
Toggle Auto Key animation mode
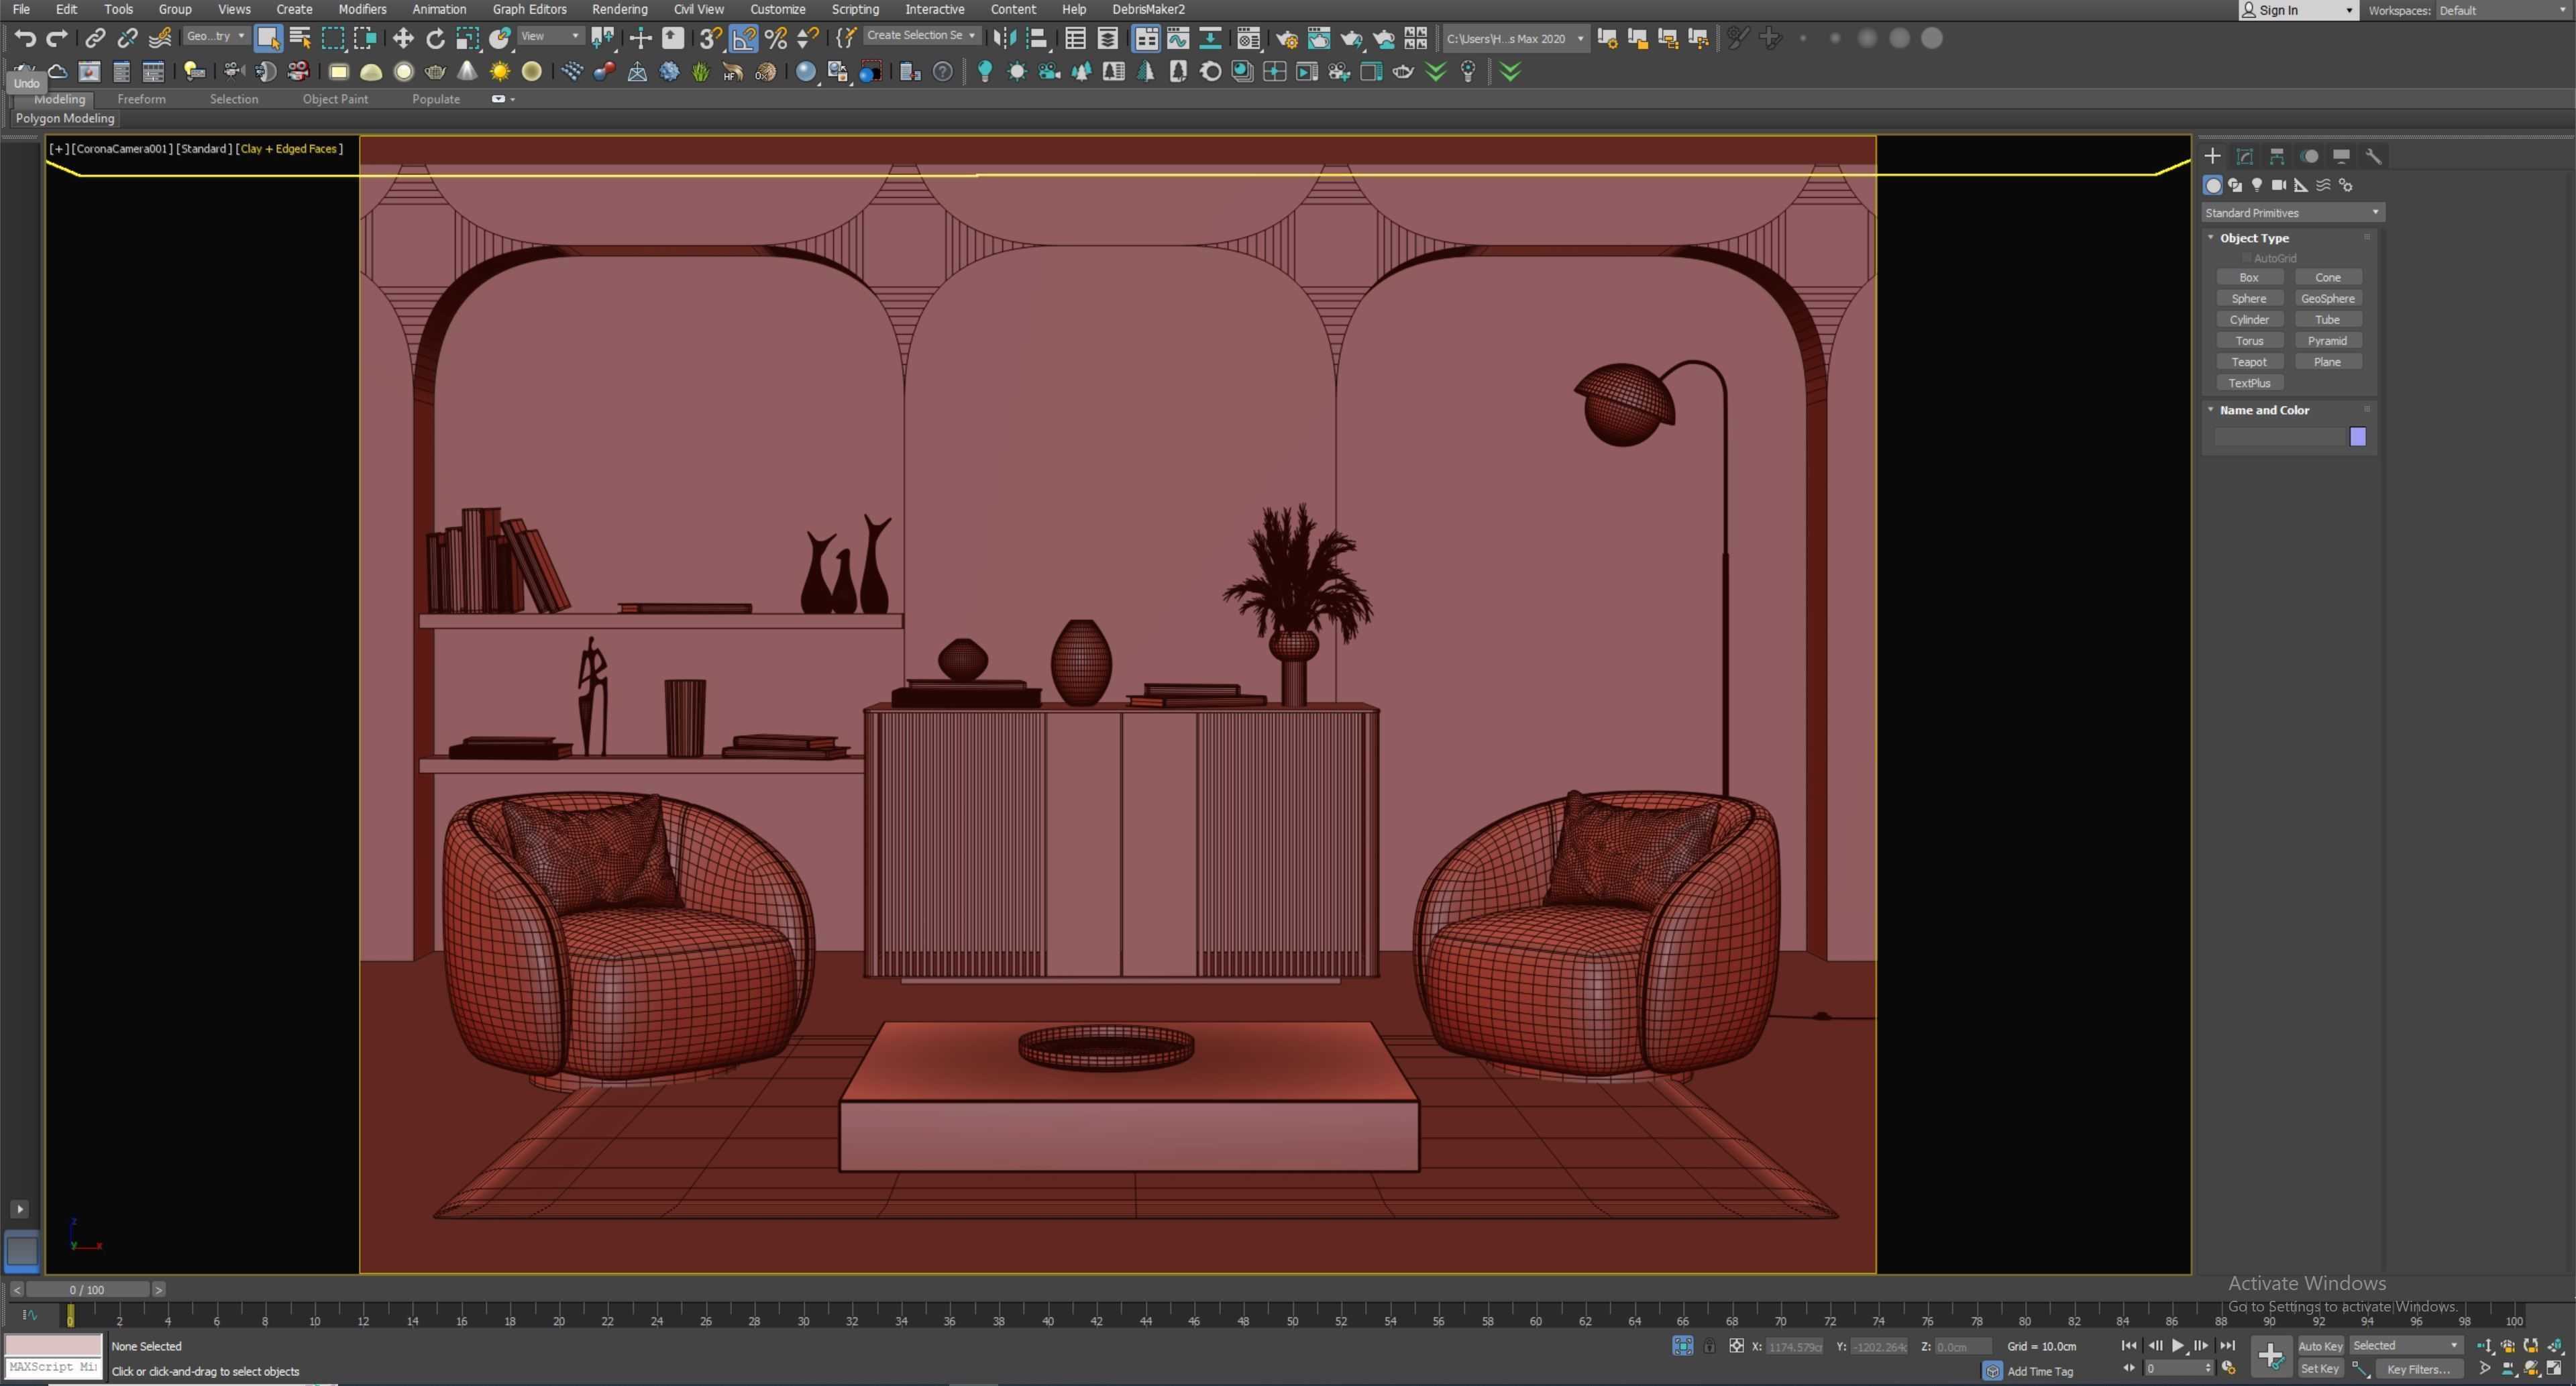[x=2320, y=1346]
